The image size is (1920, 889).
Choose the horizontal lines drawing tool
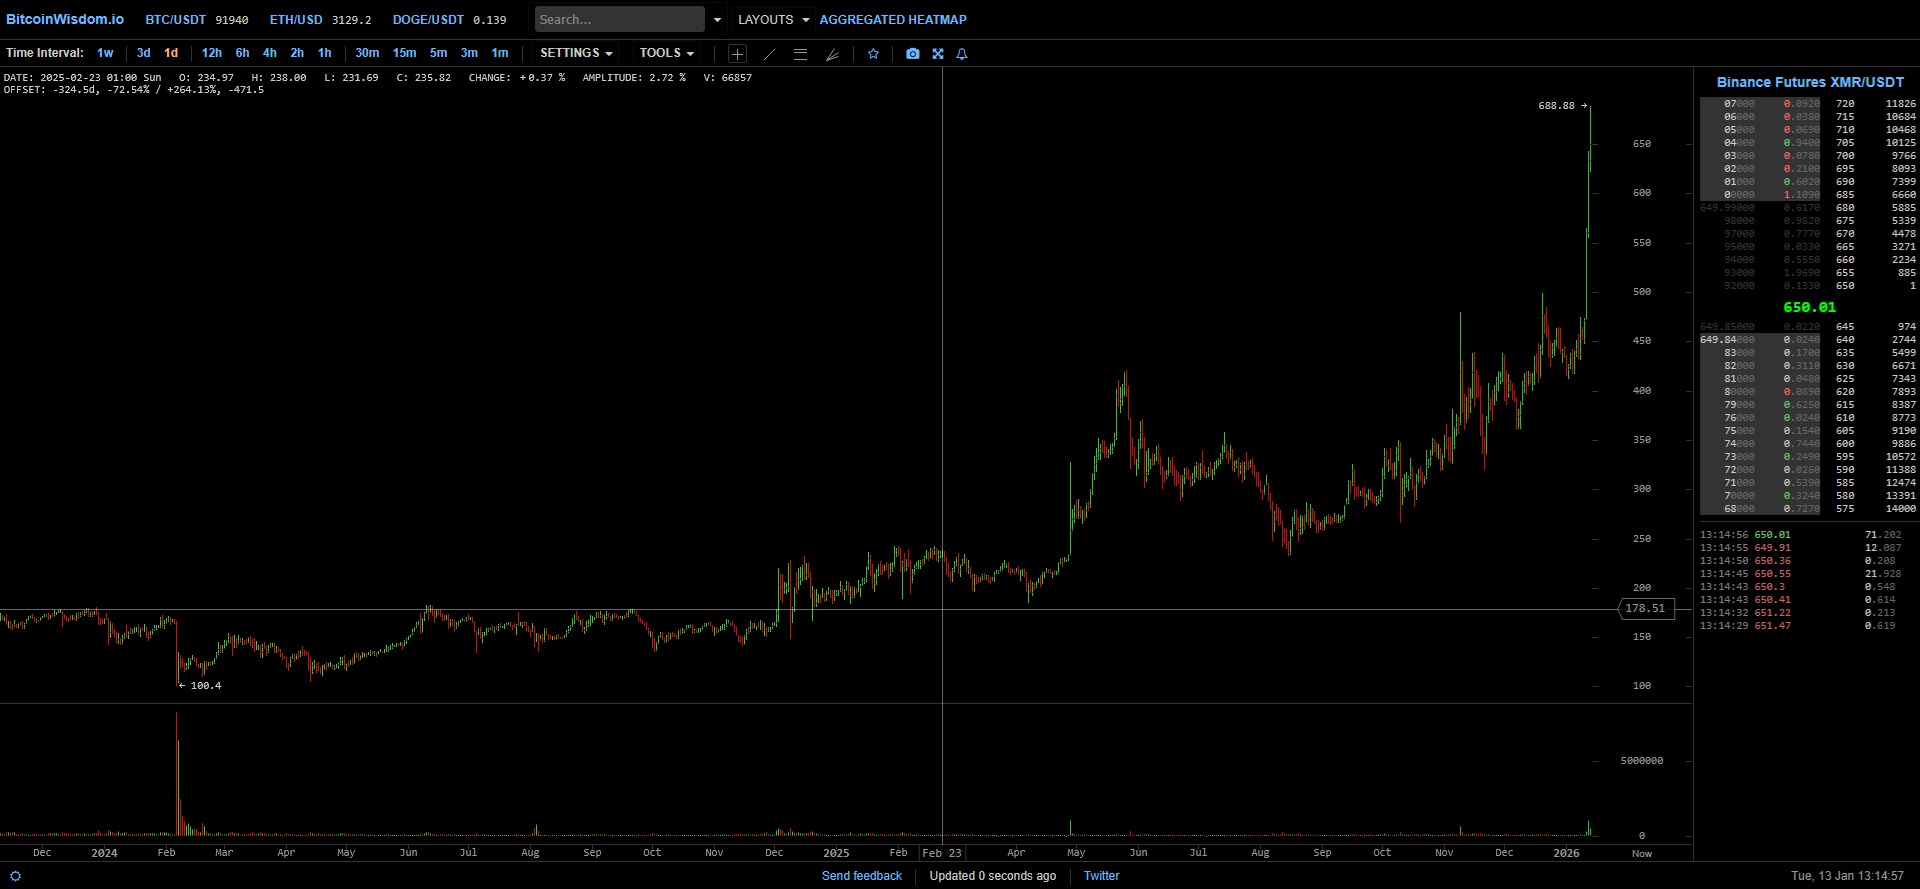tap(800, 54)
